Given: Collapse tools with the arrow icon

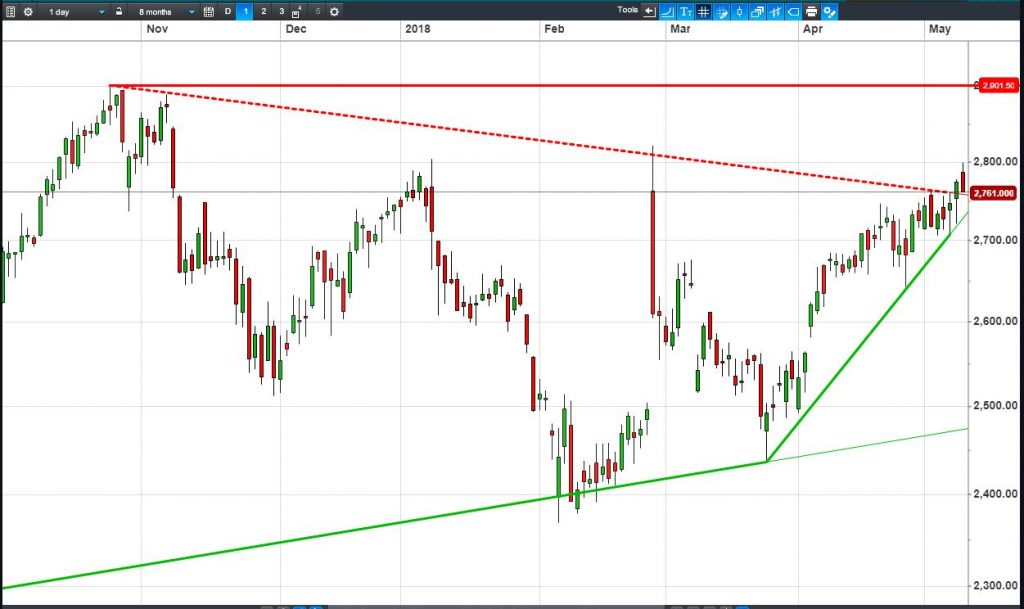Looking at the screenshot, I should (649, 11).
